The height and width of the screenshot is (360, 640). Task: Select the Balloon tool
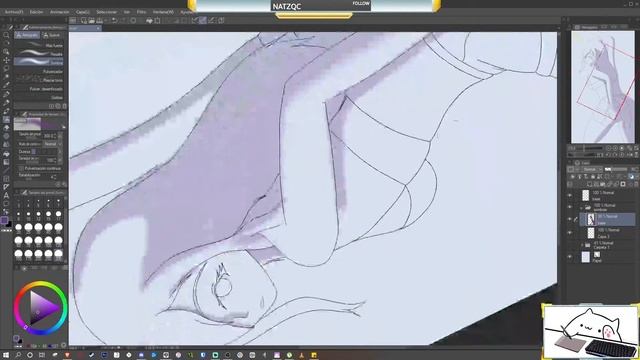[6, 204]
